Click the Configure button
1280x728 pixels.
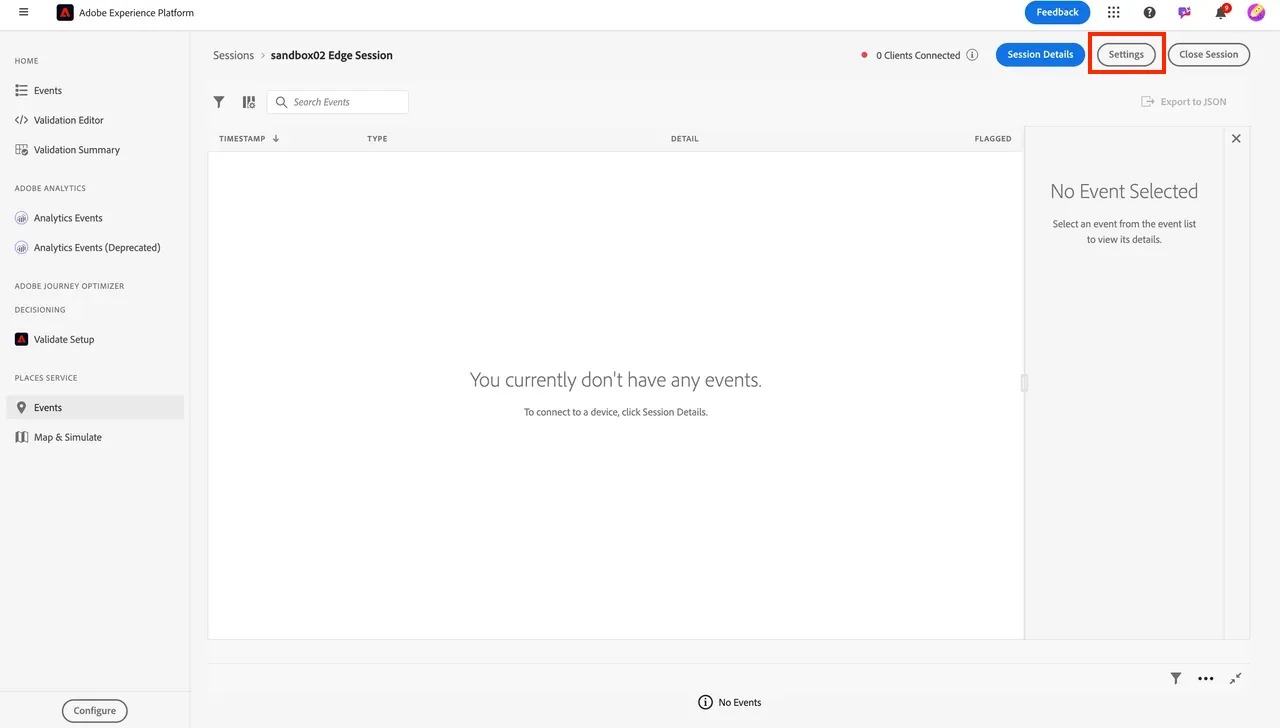point(95,711)
